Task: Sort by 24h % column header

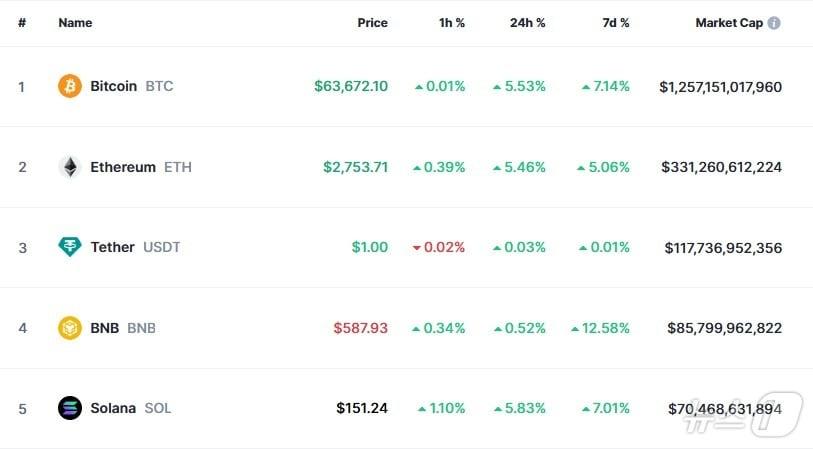Action: pos(526,23)
